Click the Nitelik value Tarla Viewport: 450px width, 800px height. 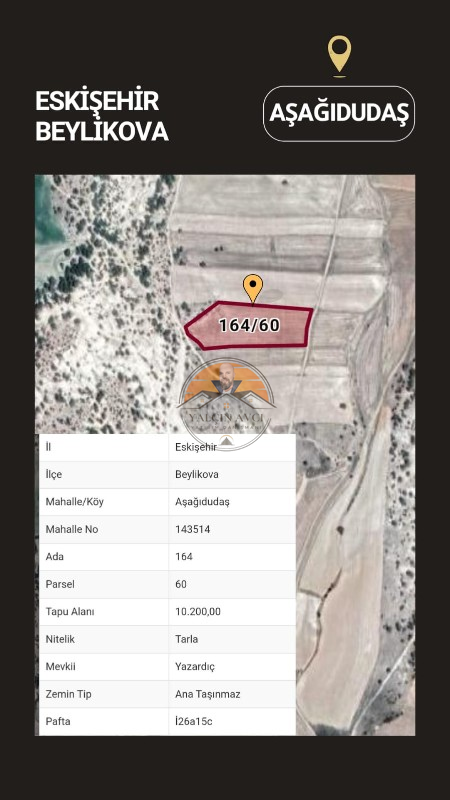(x=186, y=639)
